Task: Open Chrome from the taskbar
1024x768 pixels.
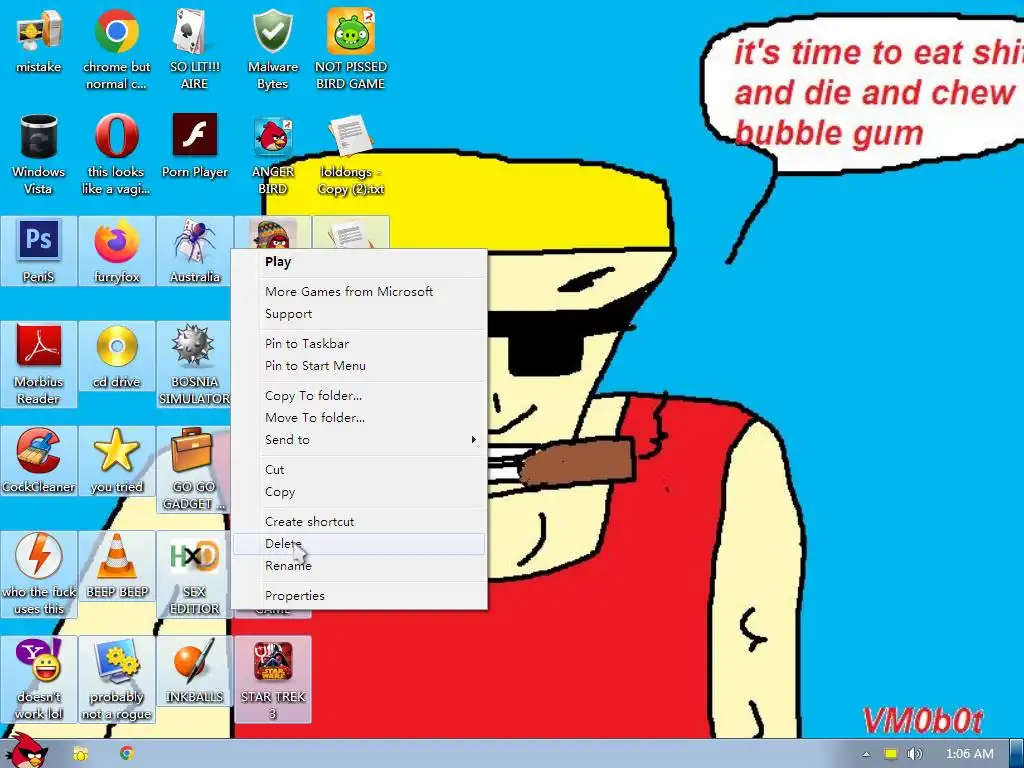Action: [x=127, y=754]
